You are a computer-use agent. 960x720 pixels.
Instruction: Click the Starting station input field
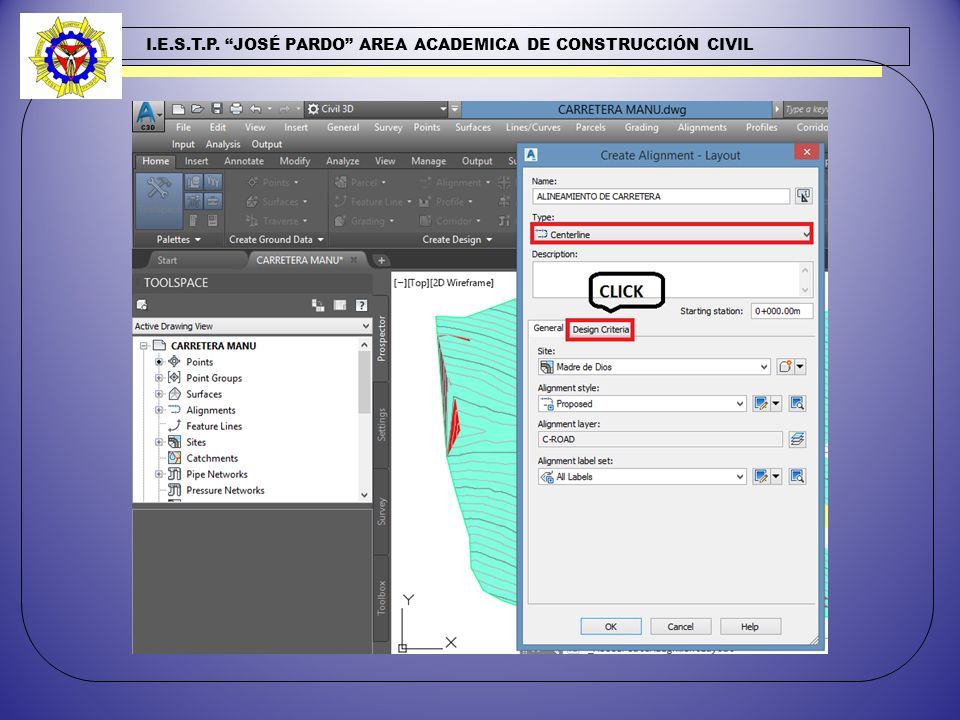(x=782, y=311)
